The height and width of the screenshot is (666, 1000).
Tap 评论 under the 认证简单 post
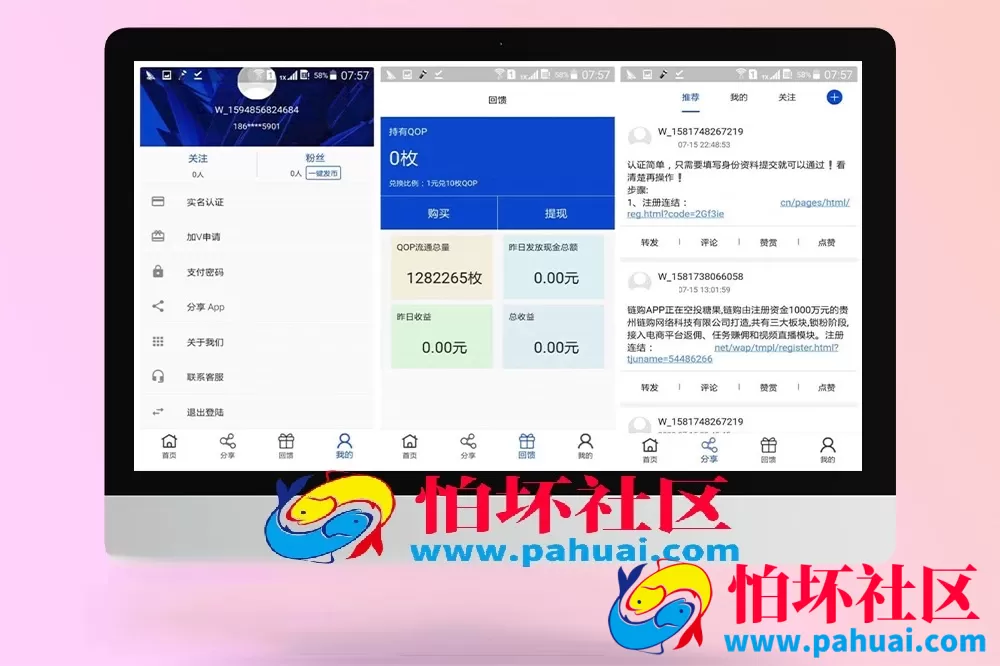[x=709, y=242]
